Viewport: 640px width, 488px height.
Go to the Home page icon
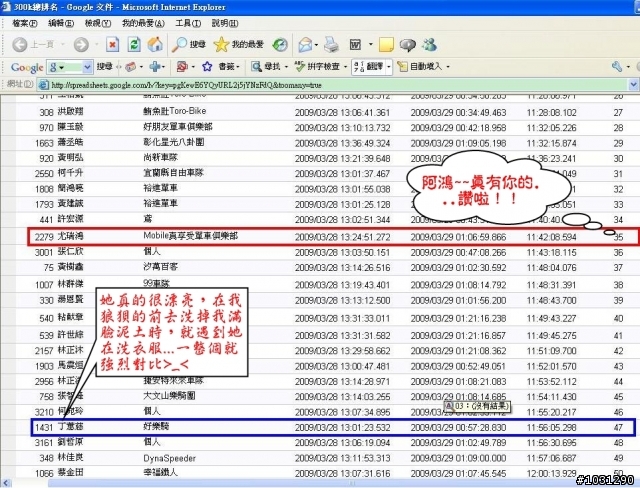155,44
